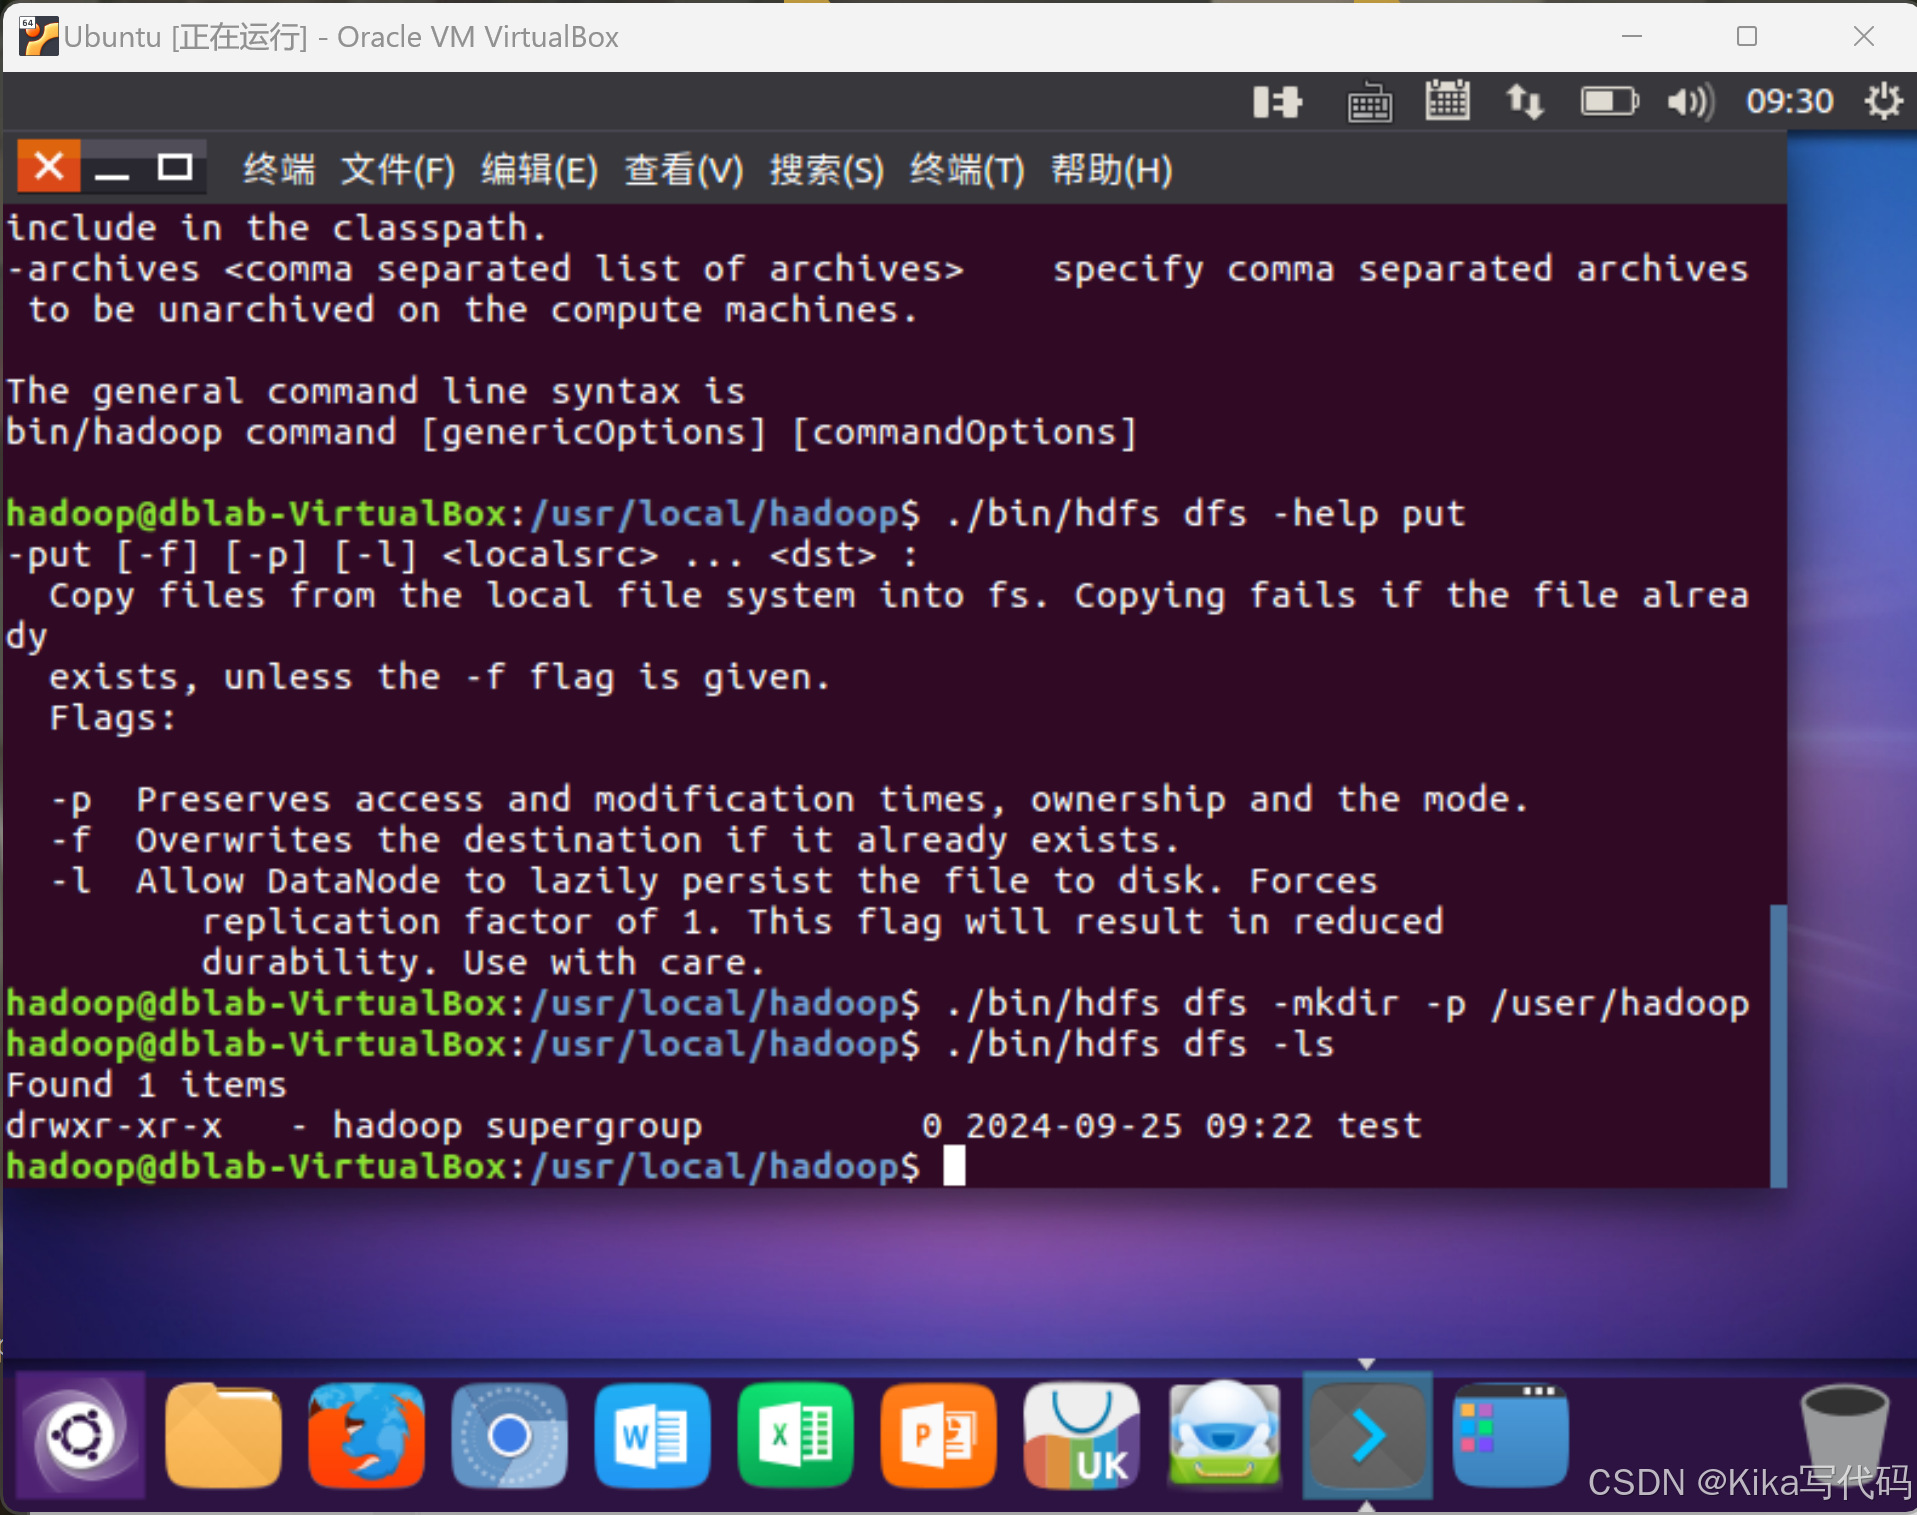Screen dimensions: 1917x1515
Task: Open the 文件(F) menu in terminal
Action: click(397, 169)
